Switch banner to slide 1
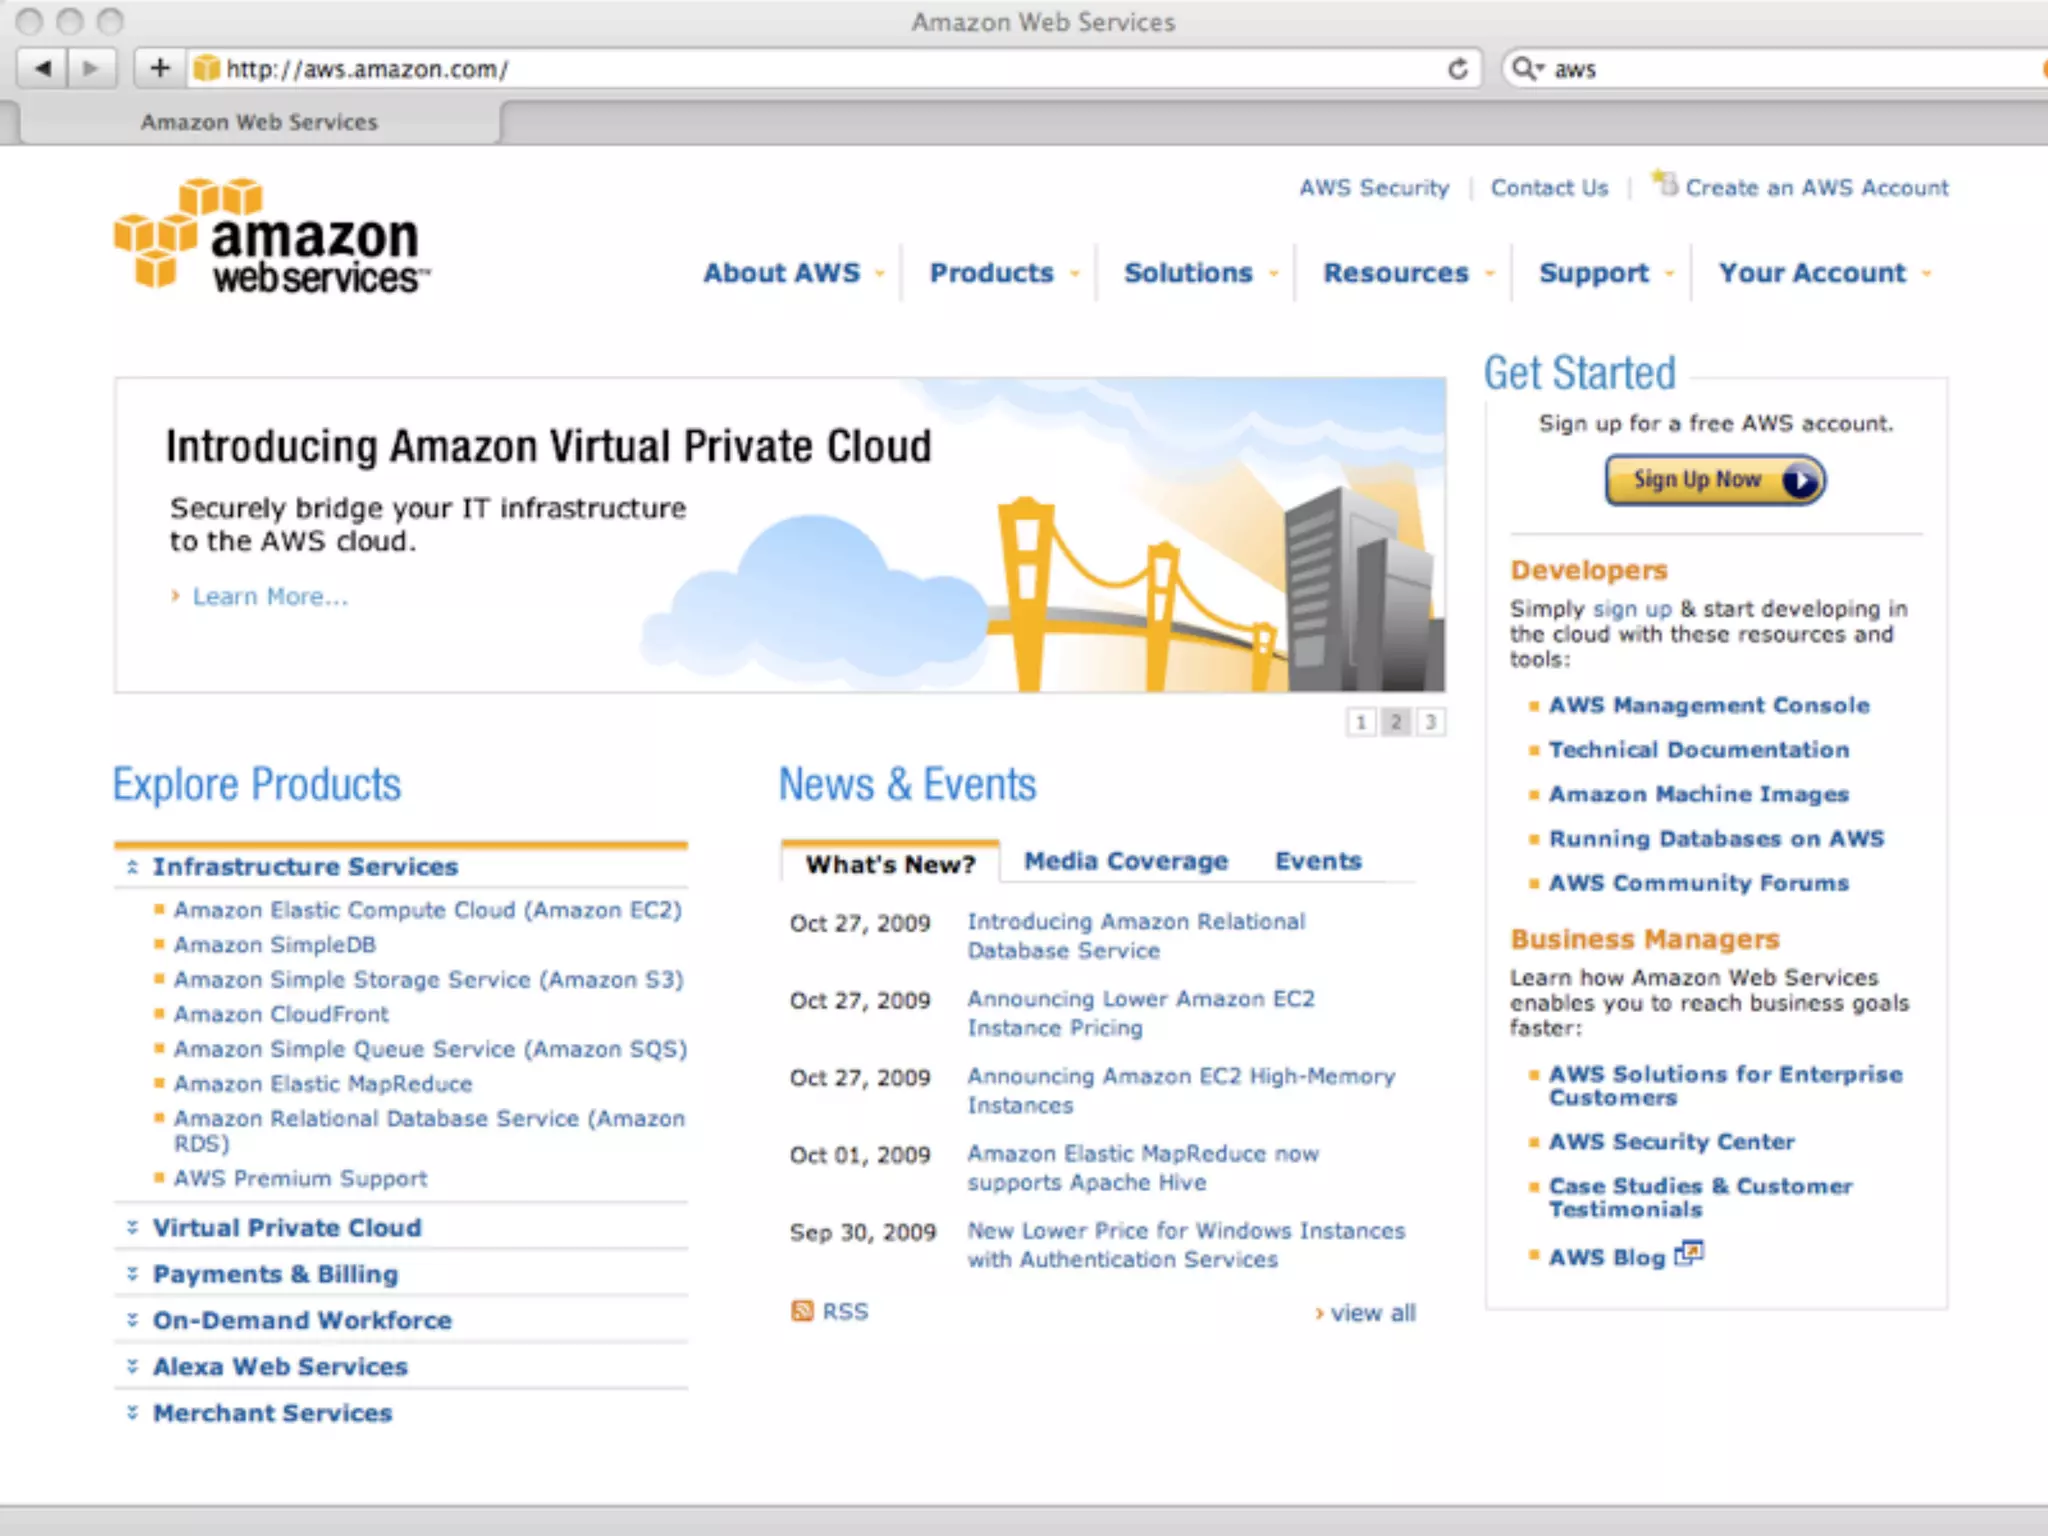 [1360, 722]
